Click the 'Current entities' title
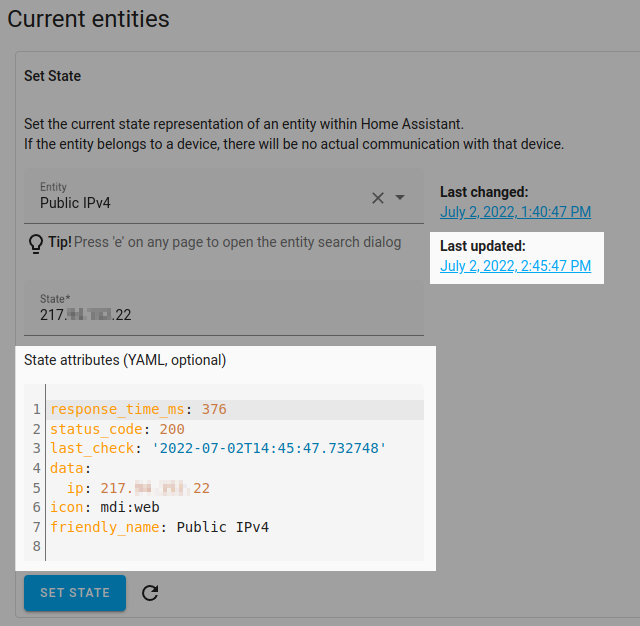 pos(88,19)
